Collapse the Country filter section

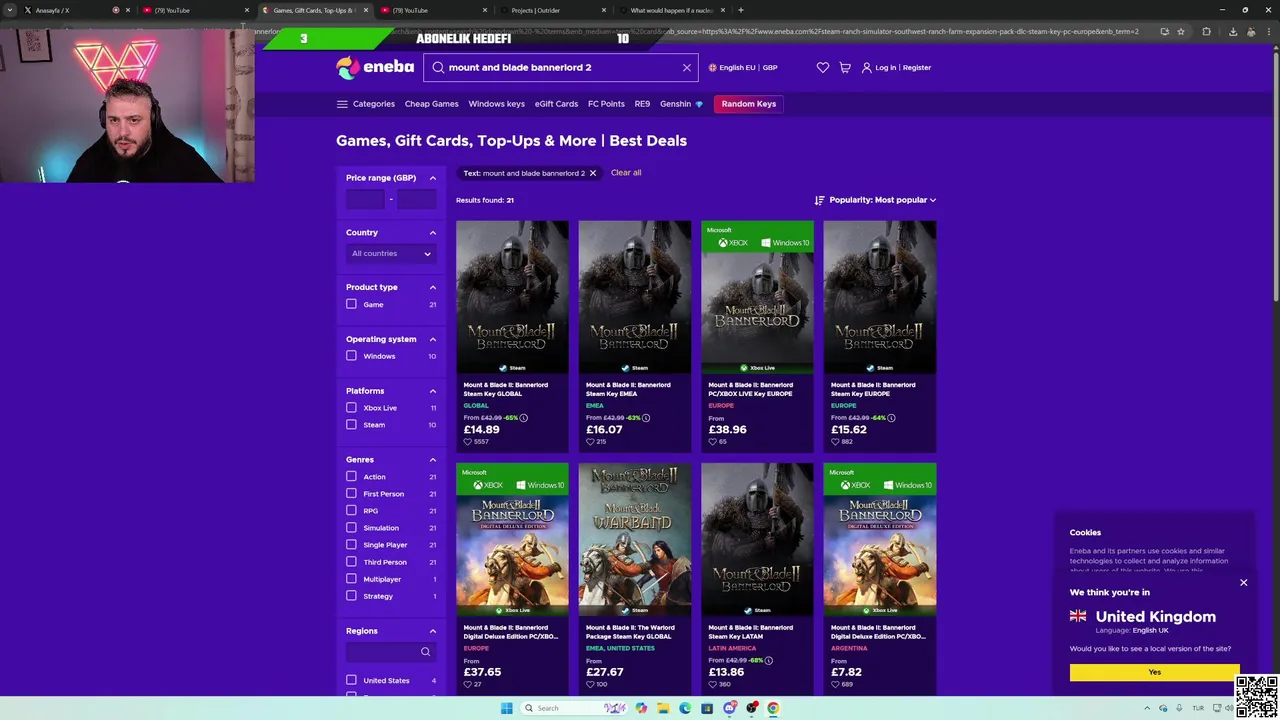coord(433,233)
